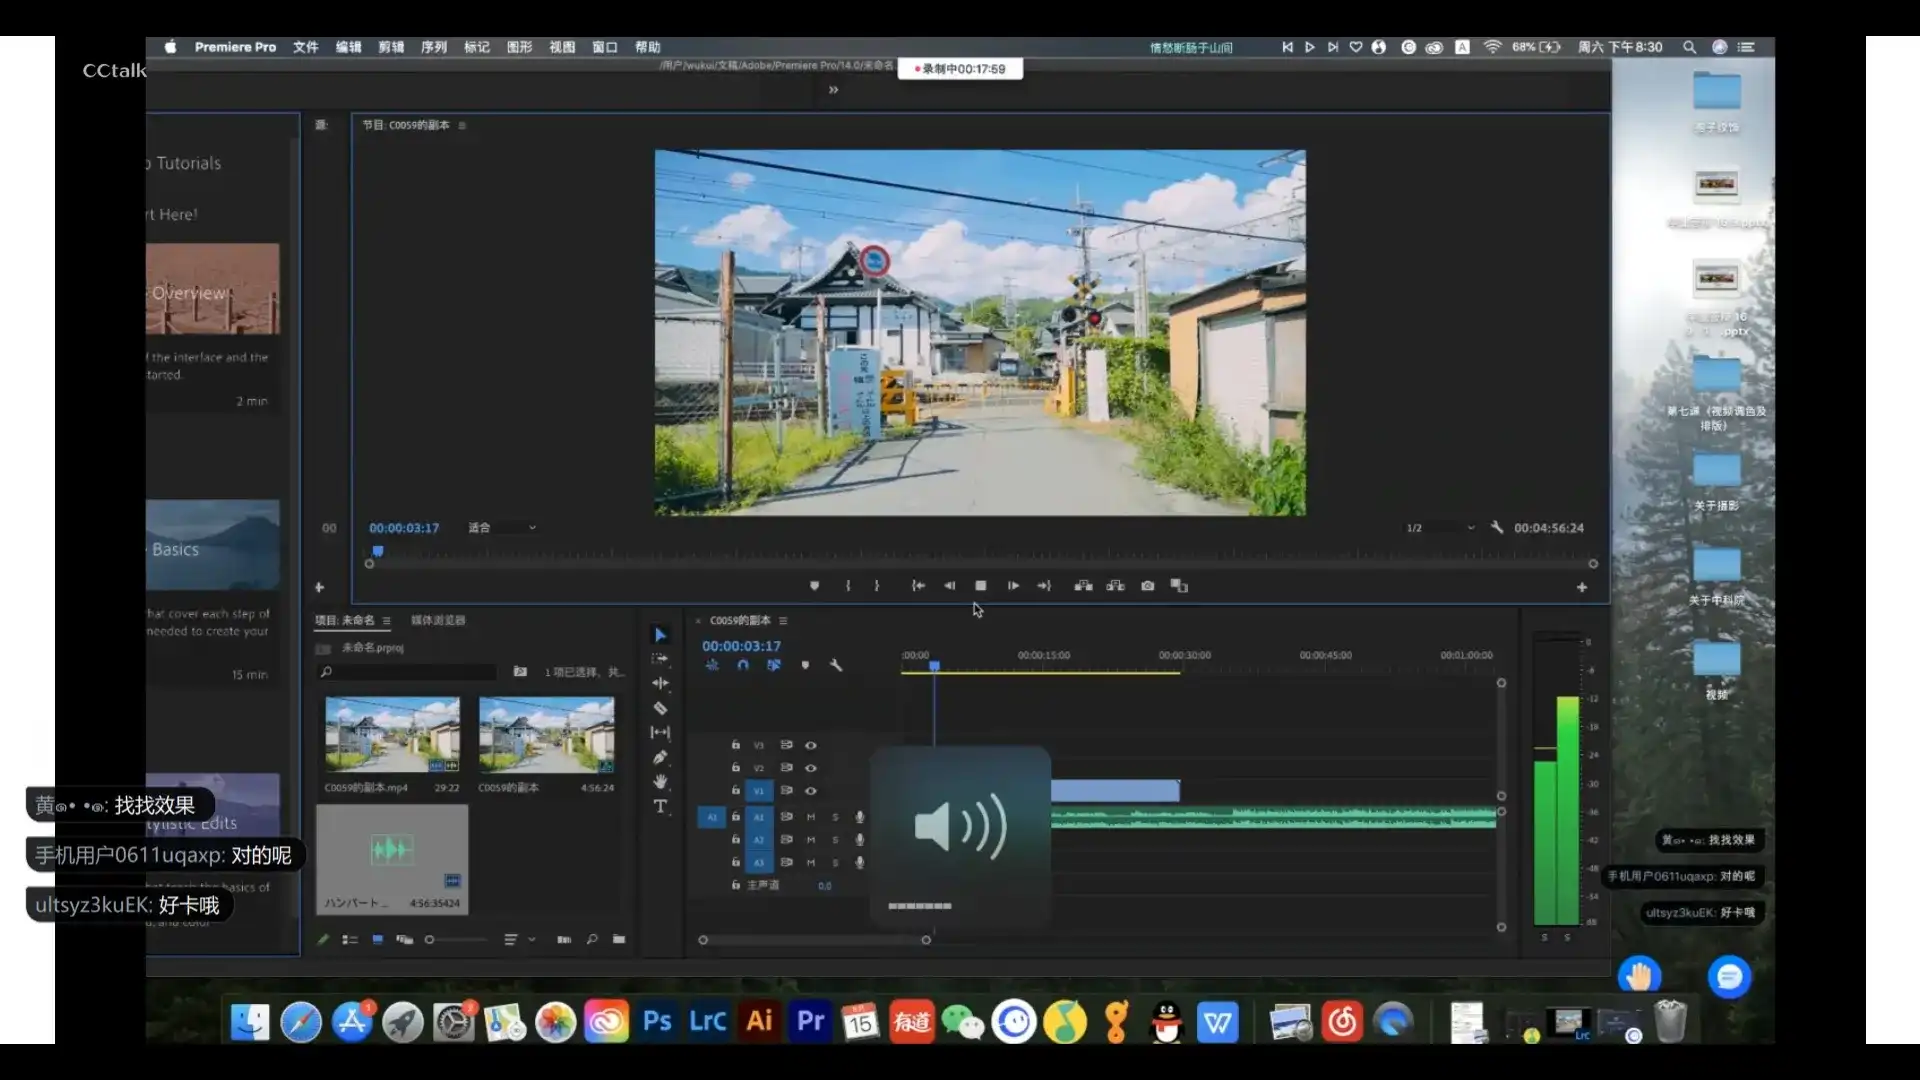Viewport: 1920px width, 1080px height.
Task: Expand the workspace overflow chevrons
Action: pos(833,90)
